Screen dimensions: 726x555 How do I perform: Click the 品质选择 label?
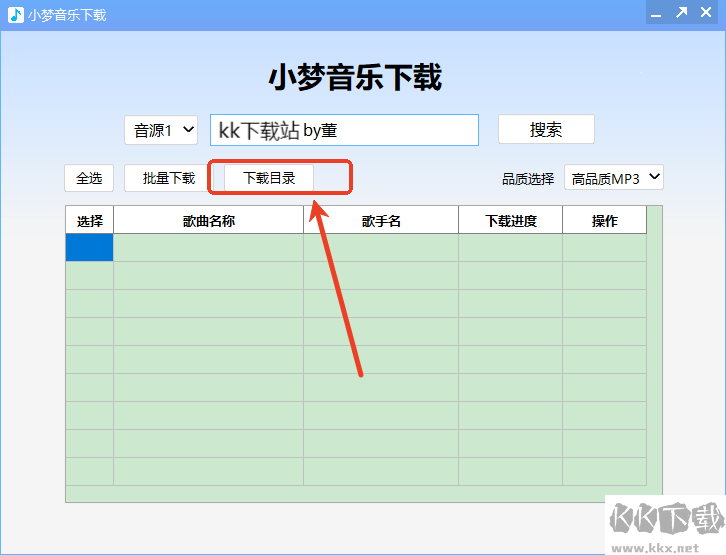click(x=528, y=179)
